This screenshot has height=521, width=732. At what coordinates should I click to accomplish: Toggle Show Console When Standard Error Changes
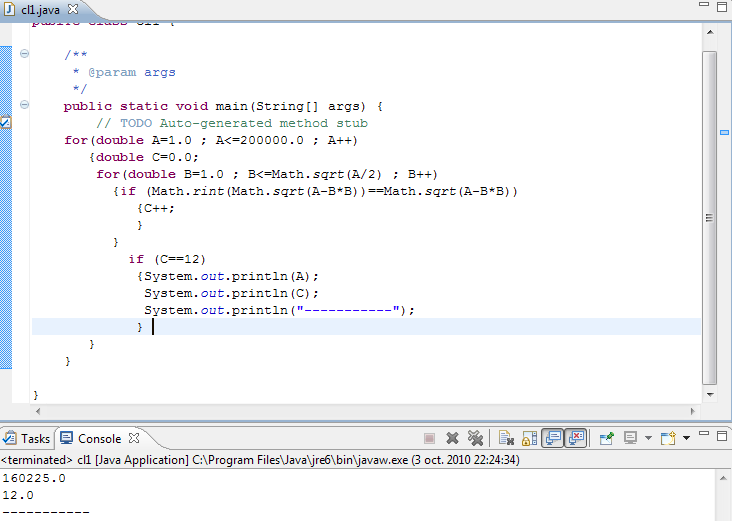point(576,438)
